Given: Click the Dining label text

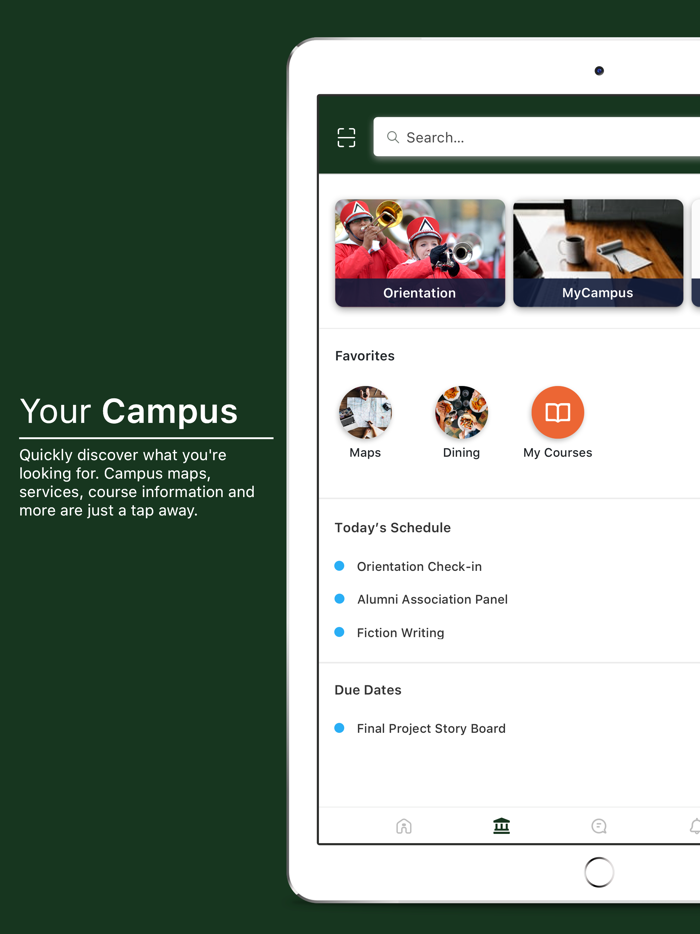Looking at the screenshot, I should (462, 453).
